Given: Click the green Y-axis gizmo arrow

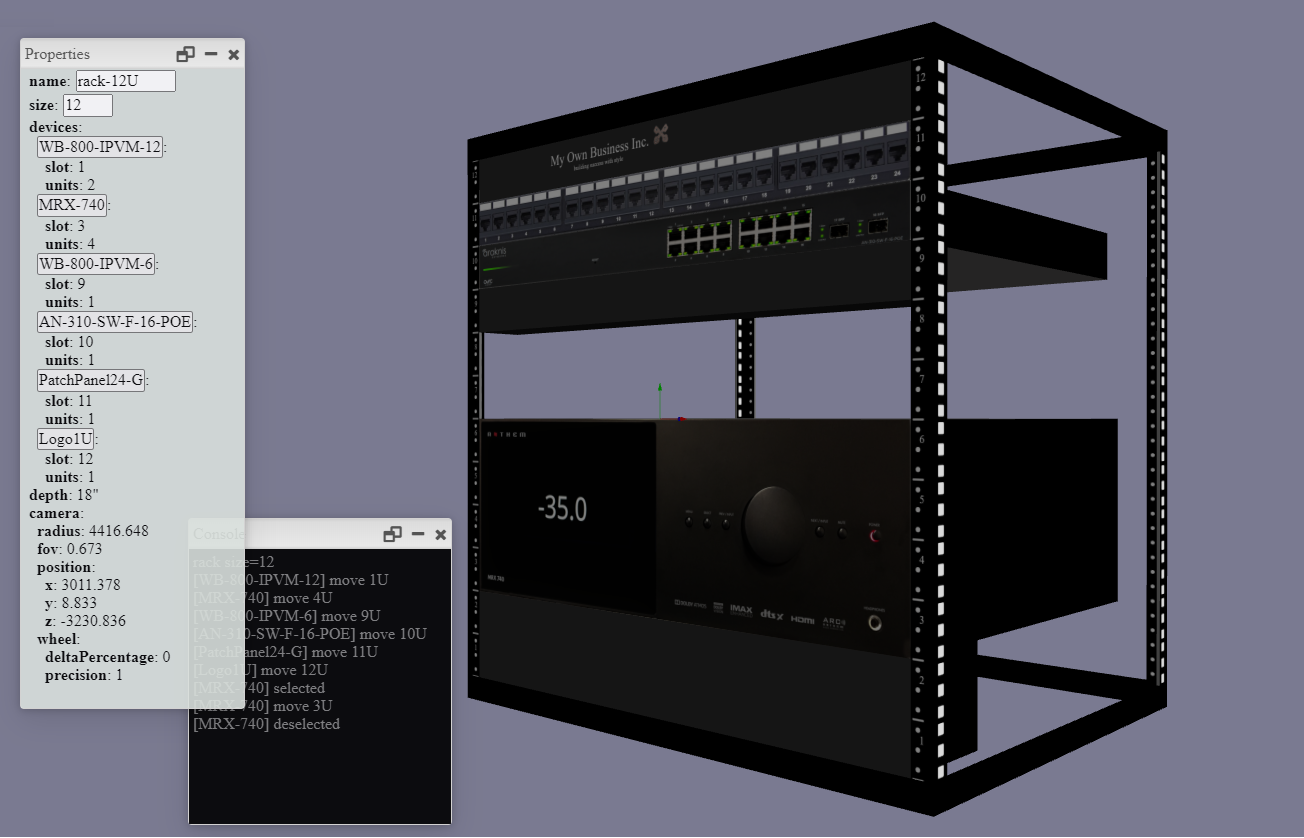Looking at the screenshot, I should tap(660, 389).
